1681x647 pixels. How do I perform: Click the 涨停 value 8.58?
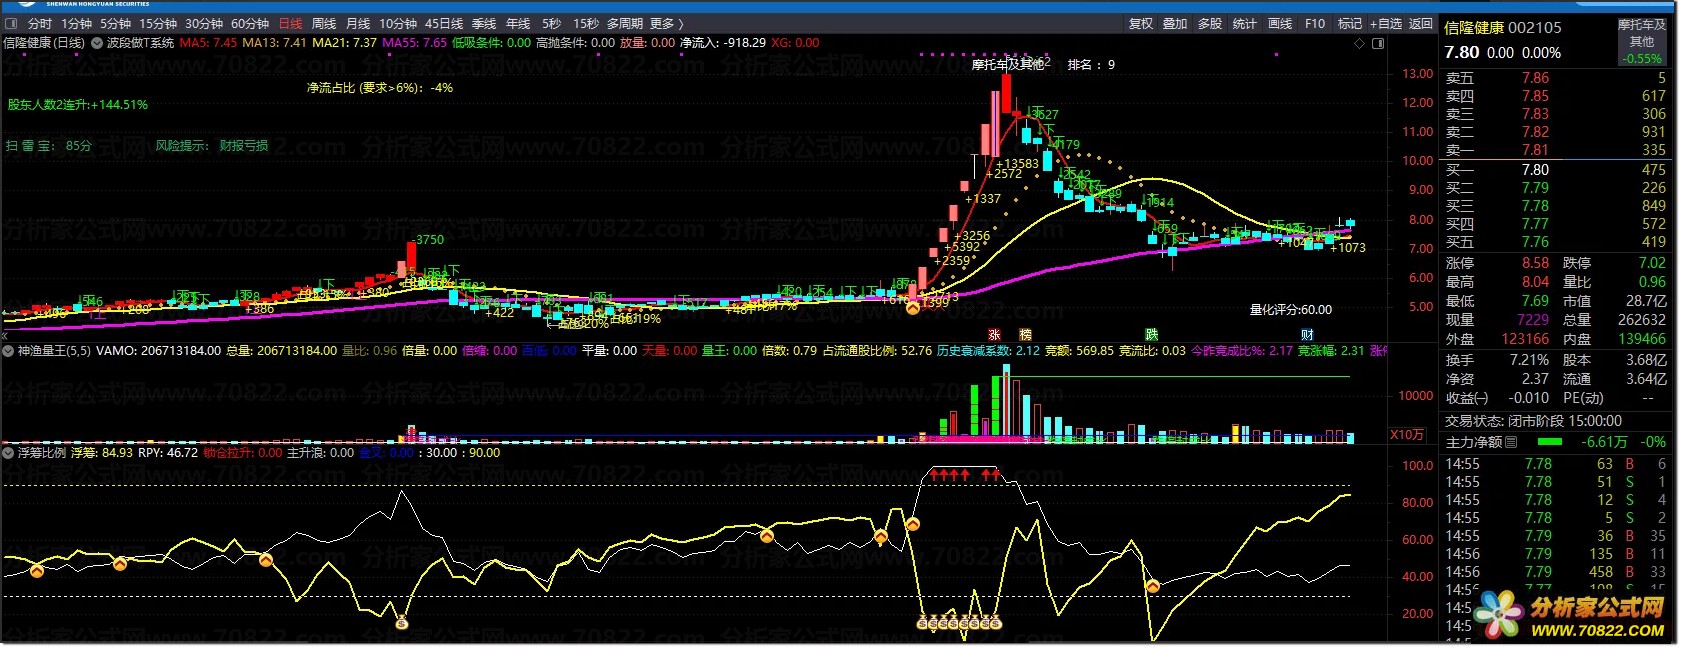point(1535,263)
